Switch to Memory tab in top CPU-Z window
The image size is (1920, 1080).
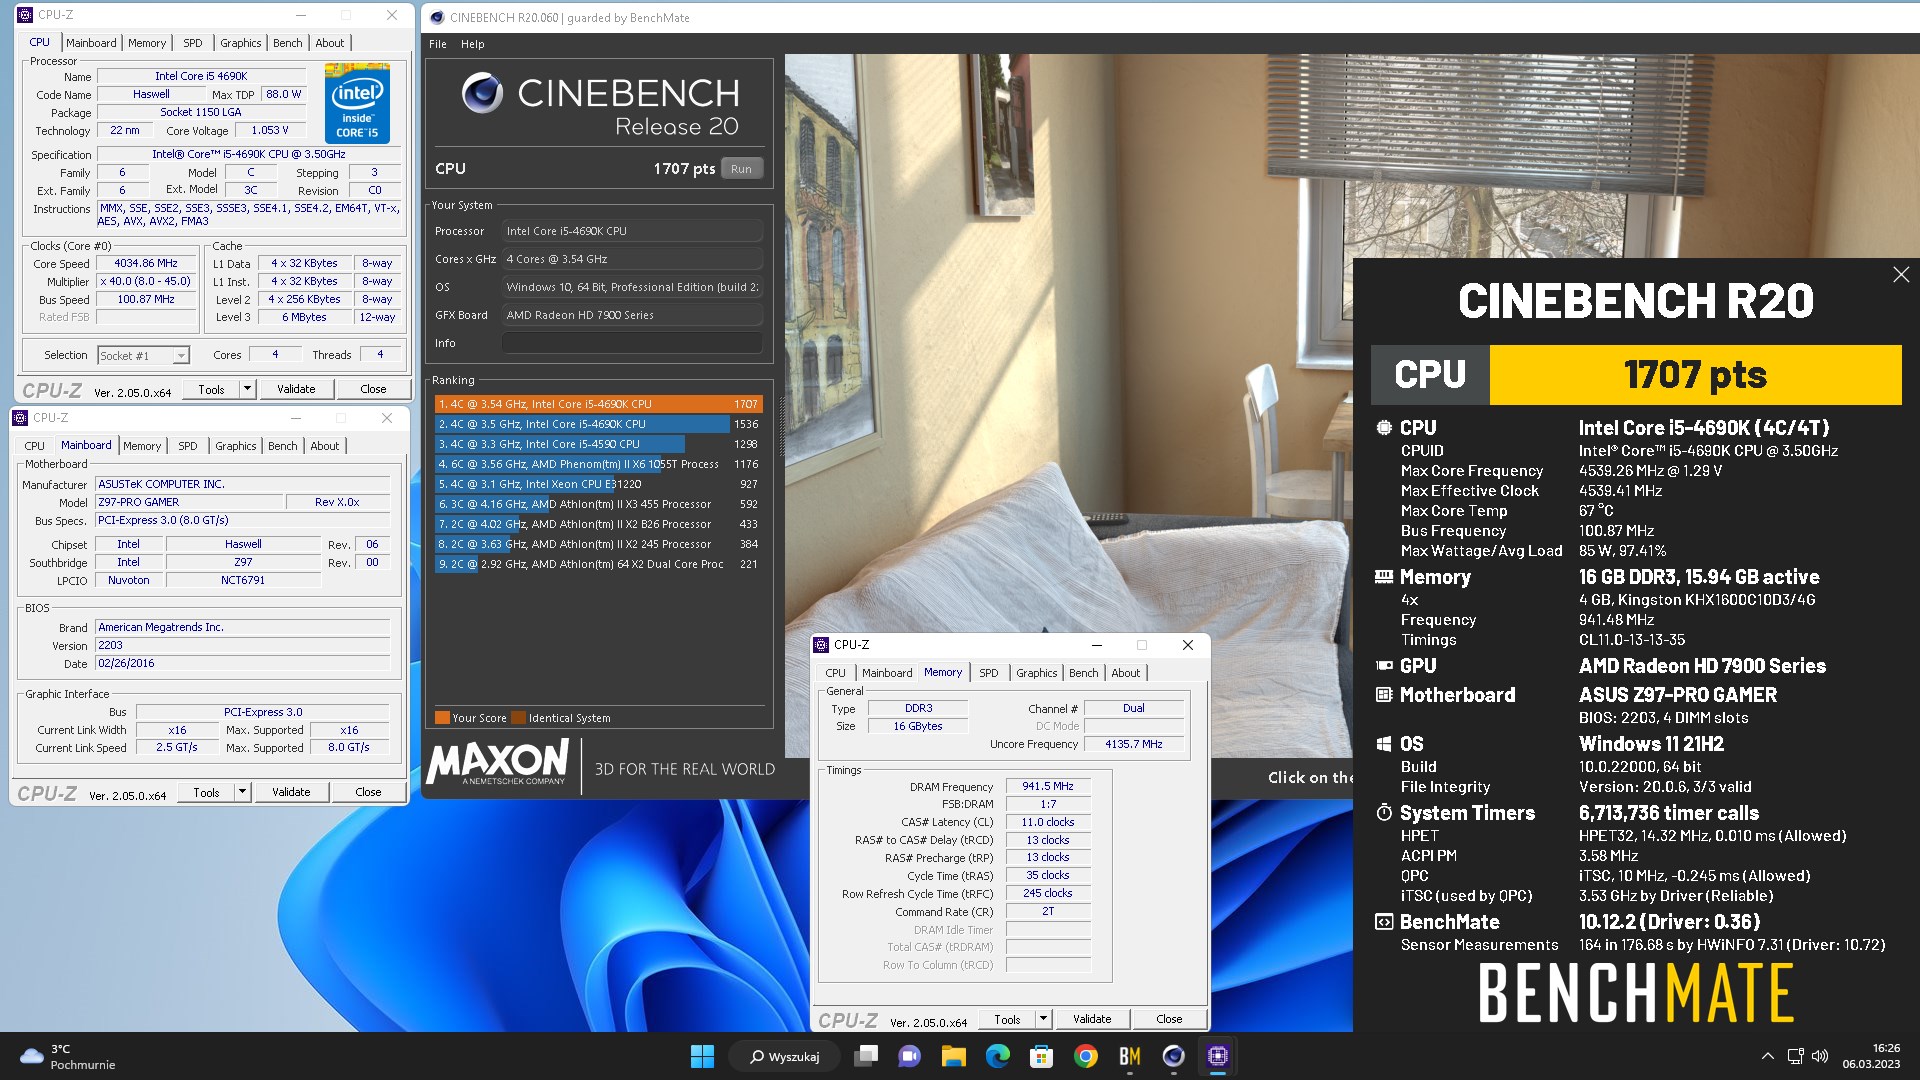click(147, 43)
